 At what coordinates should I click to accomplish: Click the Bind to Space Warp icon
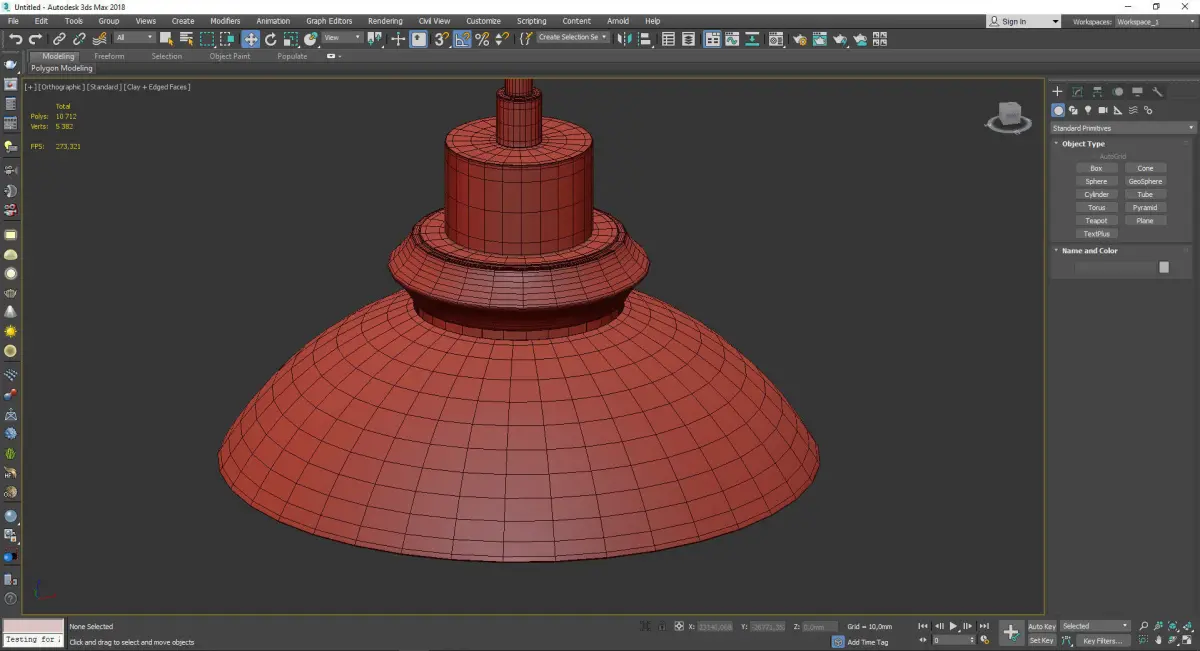click(99, 39)
